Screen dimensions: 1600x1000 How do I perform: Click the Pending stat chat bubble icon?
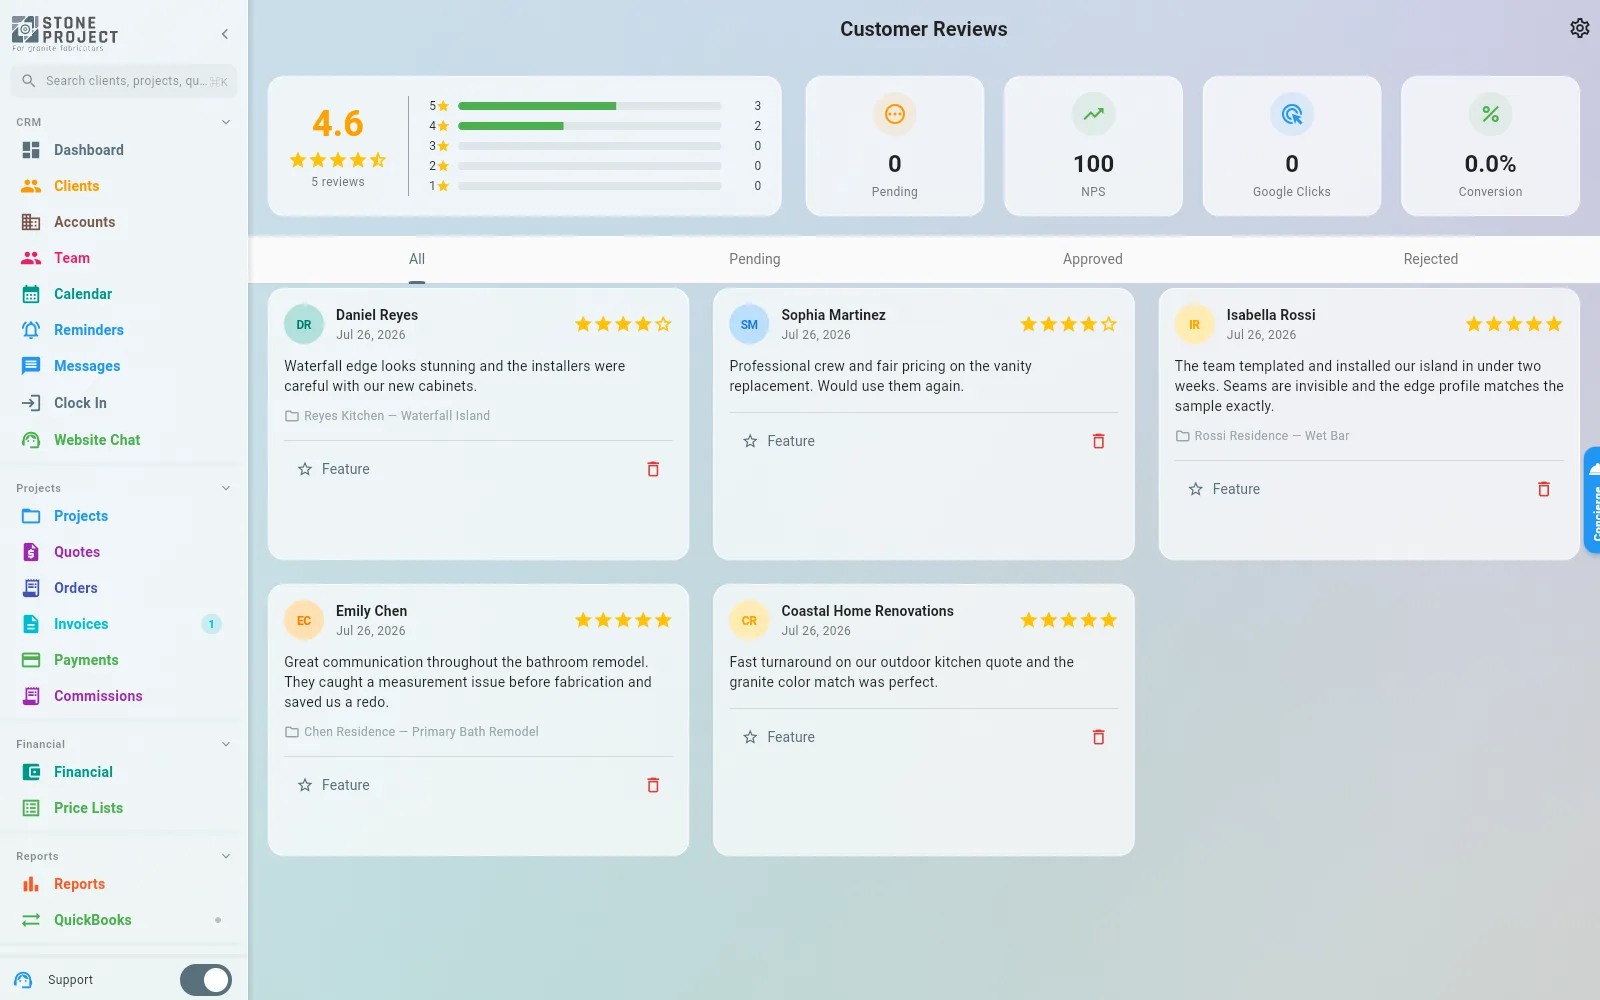coord(895,114)
